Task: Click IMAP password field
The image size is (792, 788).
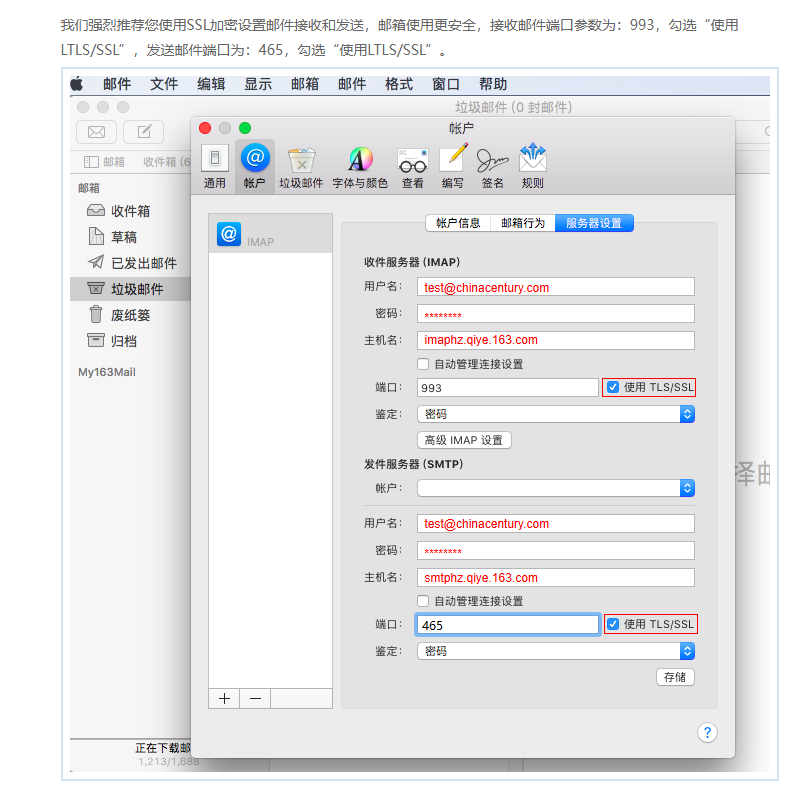Action: pyautogui.click(x=556, y=314)
